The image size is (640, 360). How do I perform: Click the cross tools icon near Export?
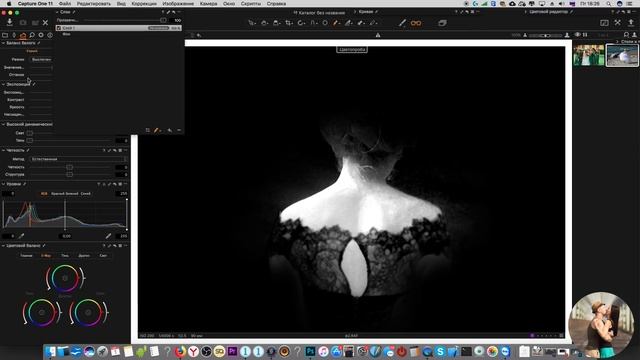pyautogui.click(x=617, y=23)
